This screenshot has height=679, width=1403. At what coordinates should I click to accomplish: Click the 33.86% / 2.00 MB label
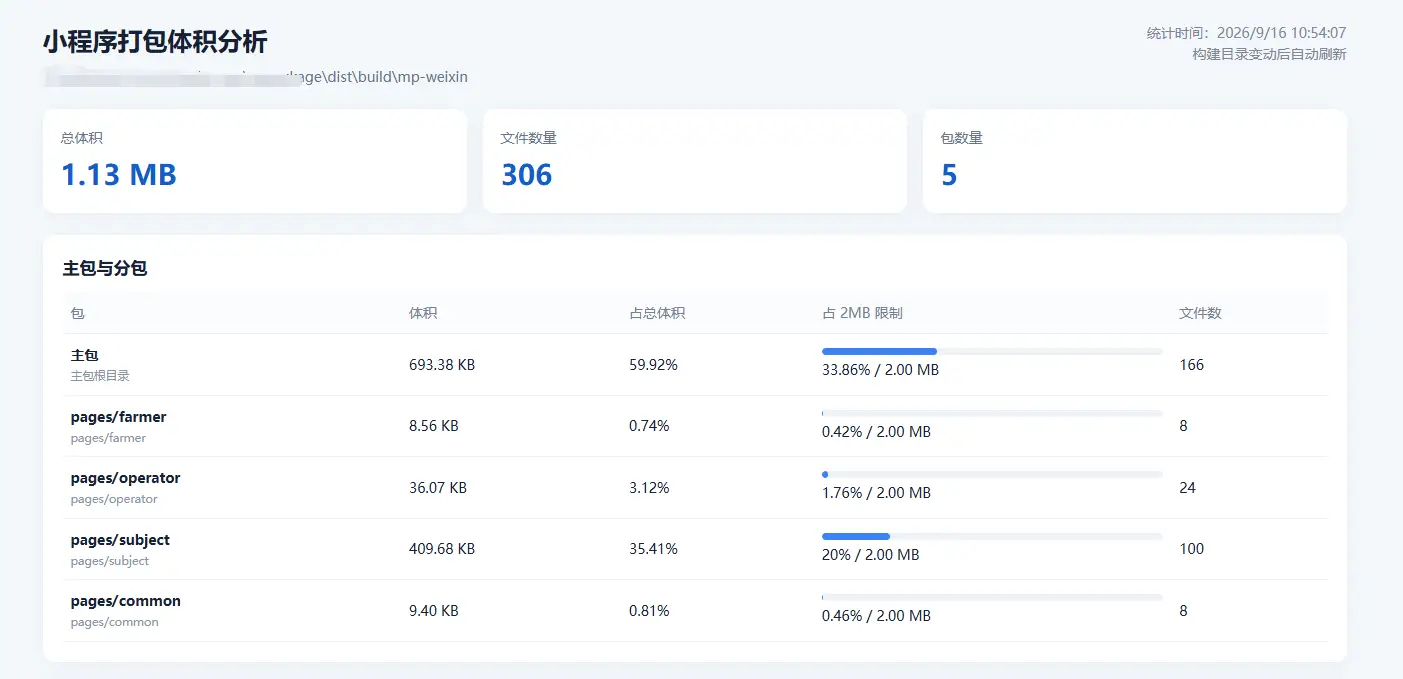pos(880,370)
